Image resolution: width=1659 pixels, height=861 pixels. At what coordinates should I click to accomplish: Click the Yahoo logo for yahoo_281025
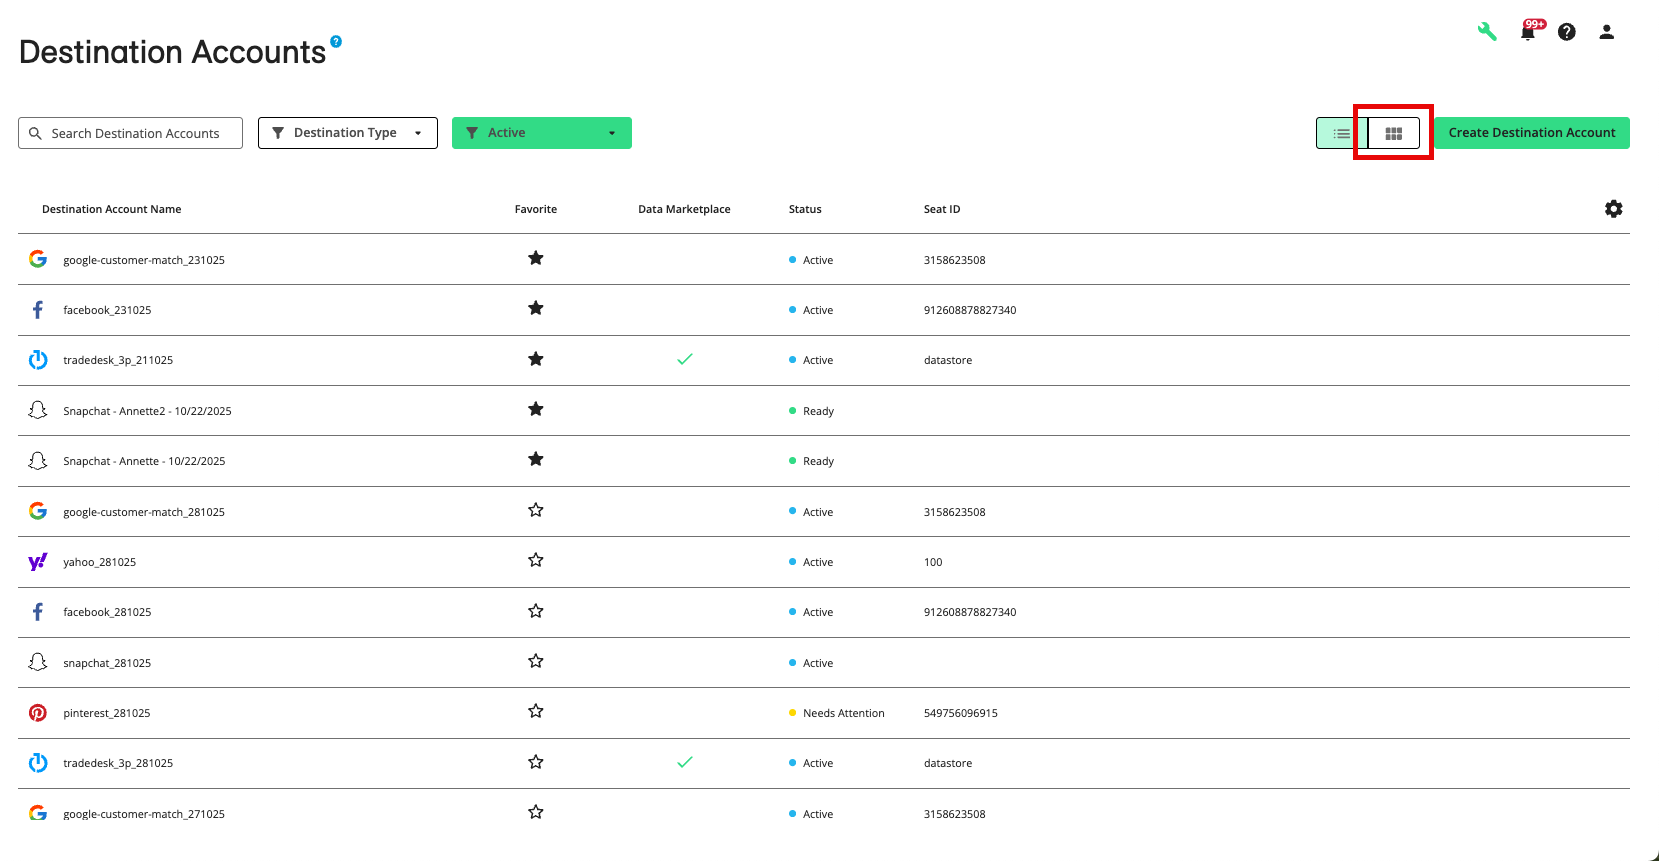[38, 562]
